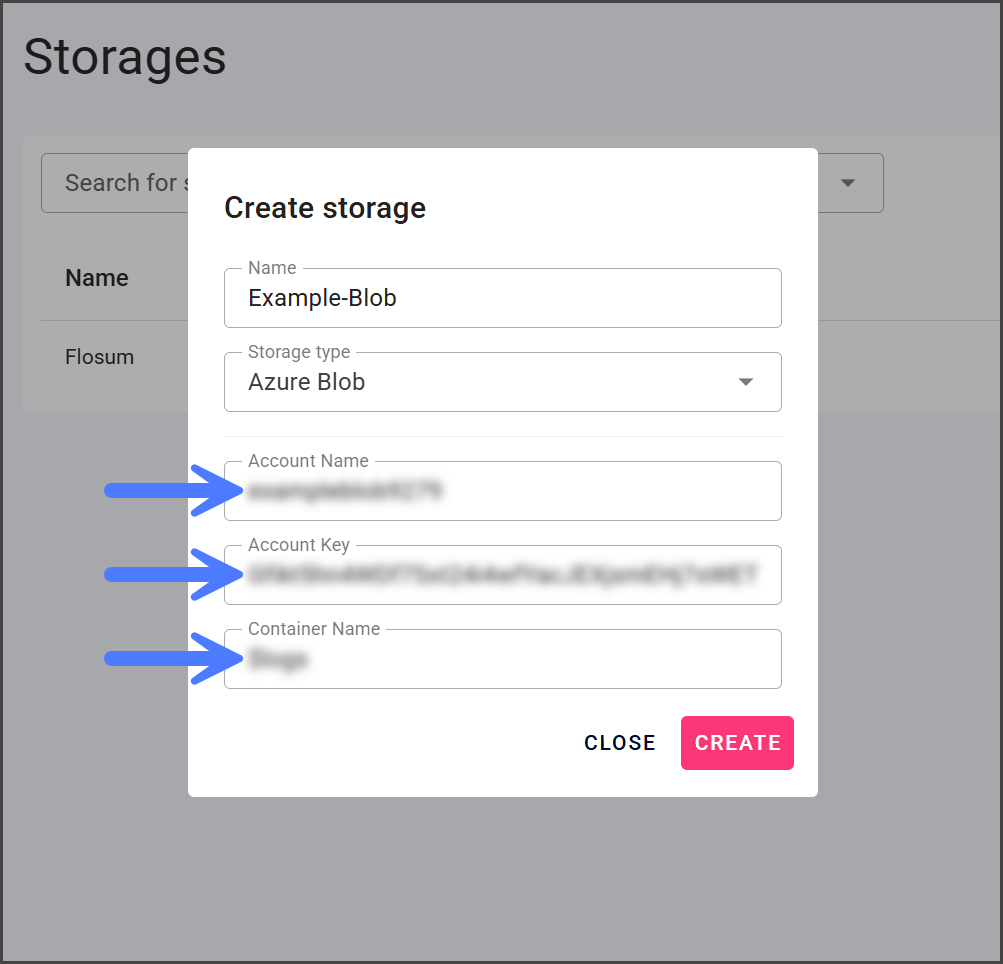Click the Storage type floating label
This screenshot has width=1003, height=964.
click(x=299, y=353)
